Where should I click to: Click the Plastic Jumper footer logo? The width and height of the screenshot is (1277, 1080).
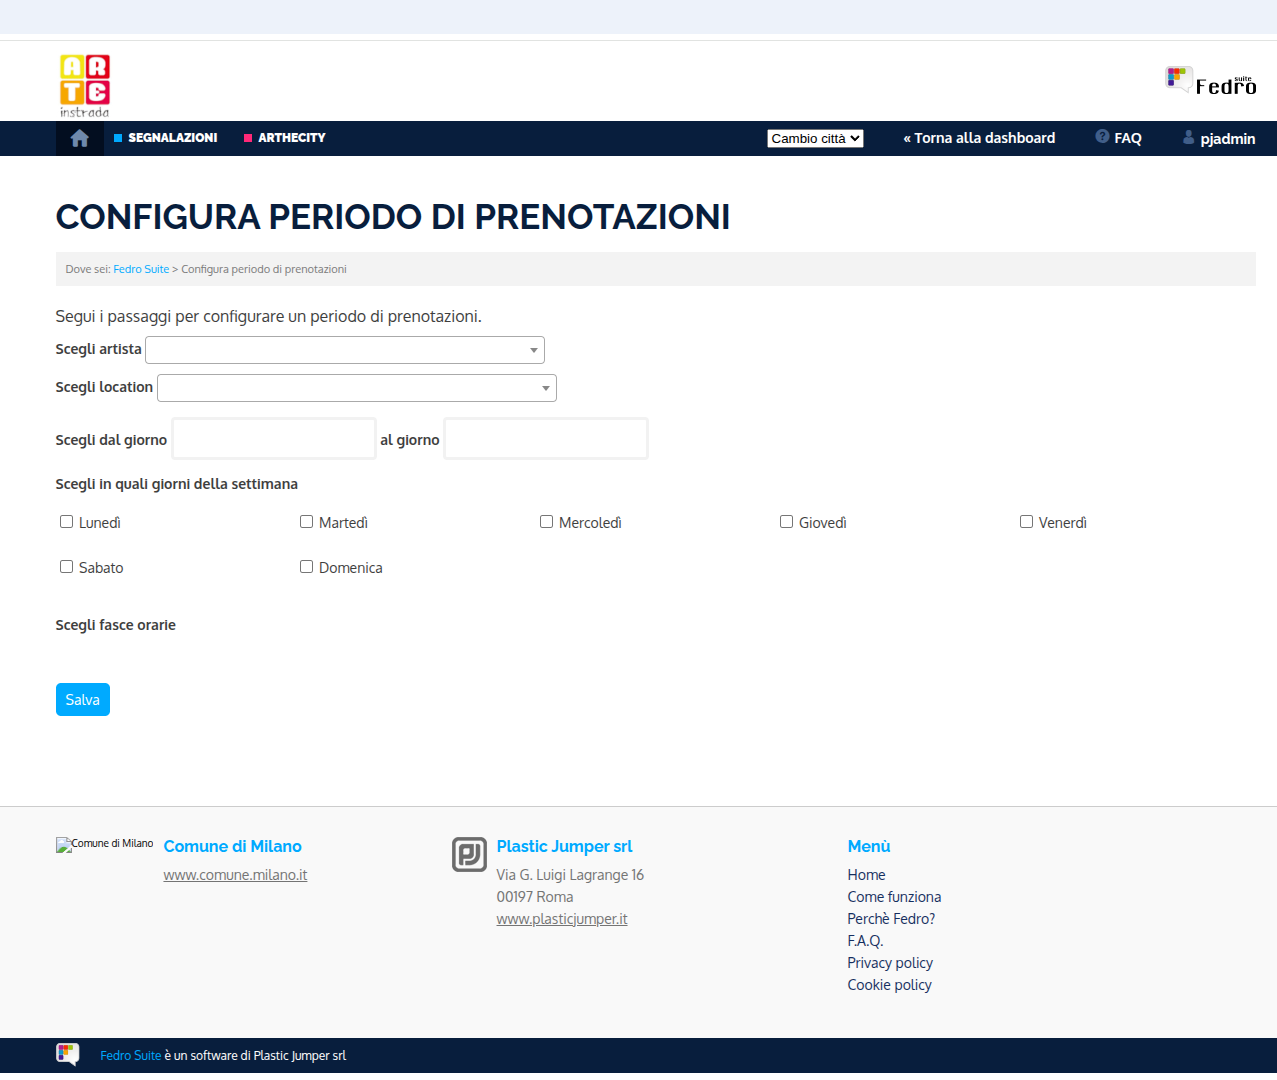[x=469, y=854]
